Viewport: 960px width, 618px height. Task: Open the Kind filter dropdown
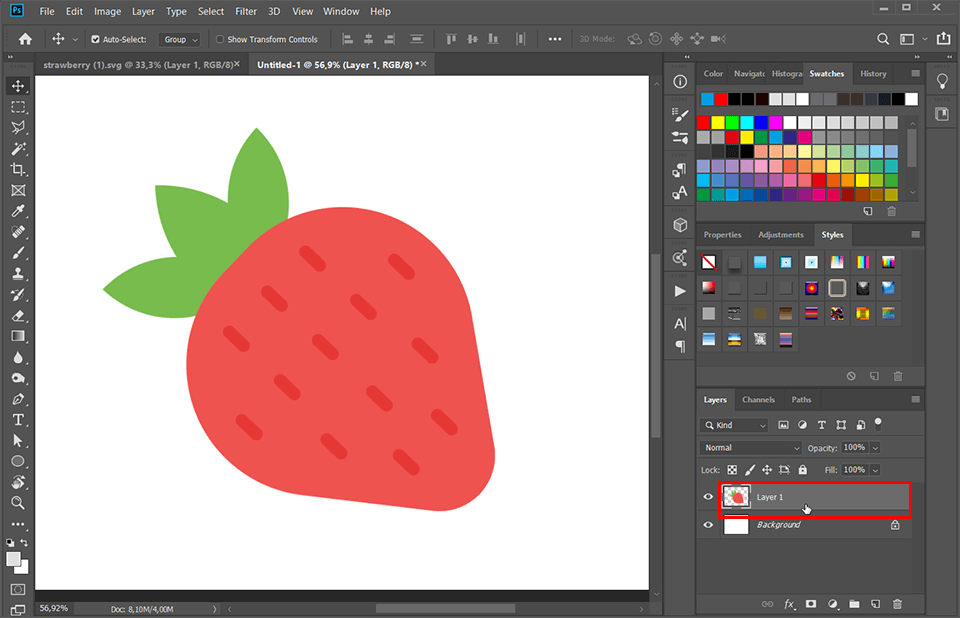[x=736, y=424]
